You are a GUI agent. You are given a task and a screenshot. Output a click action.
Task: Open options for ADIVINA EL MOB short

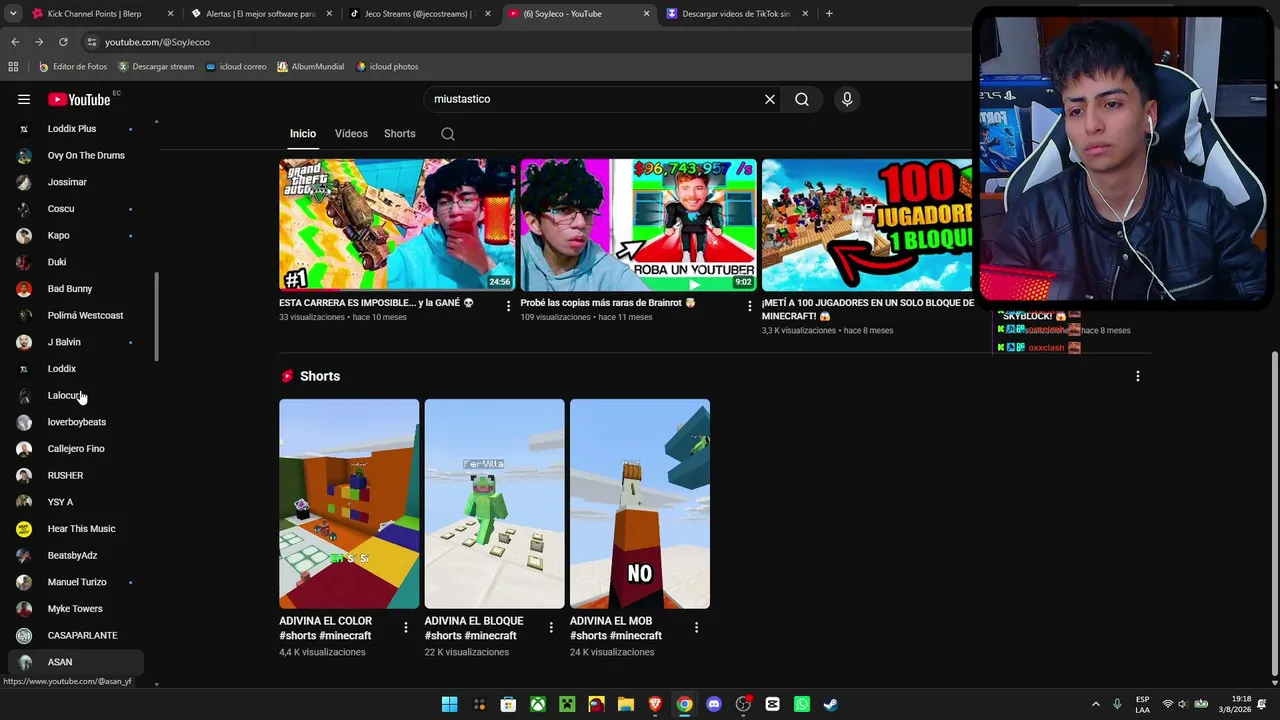[x=696, y=627]
